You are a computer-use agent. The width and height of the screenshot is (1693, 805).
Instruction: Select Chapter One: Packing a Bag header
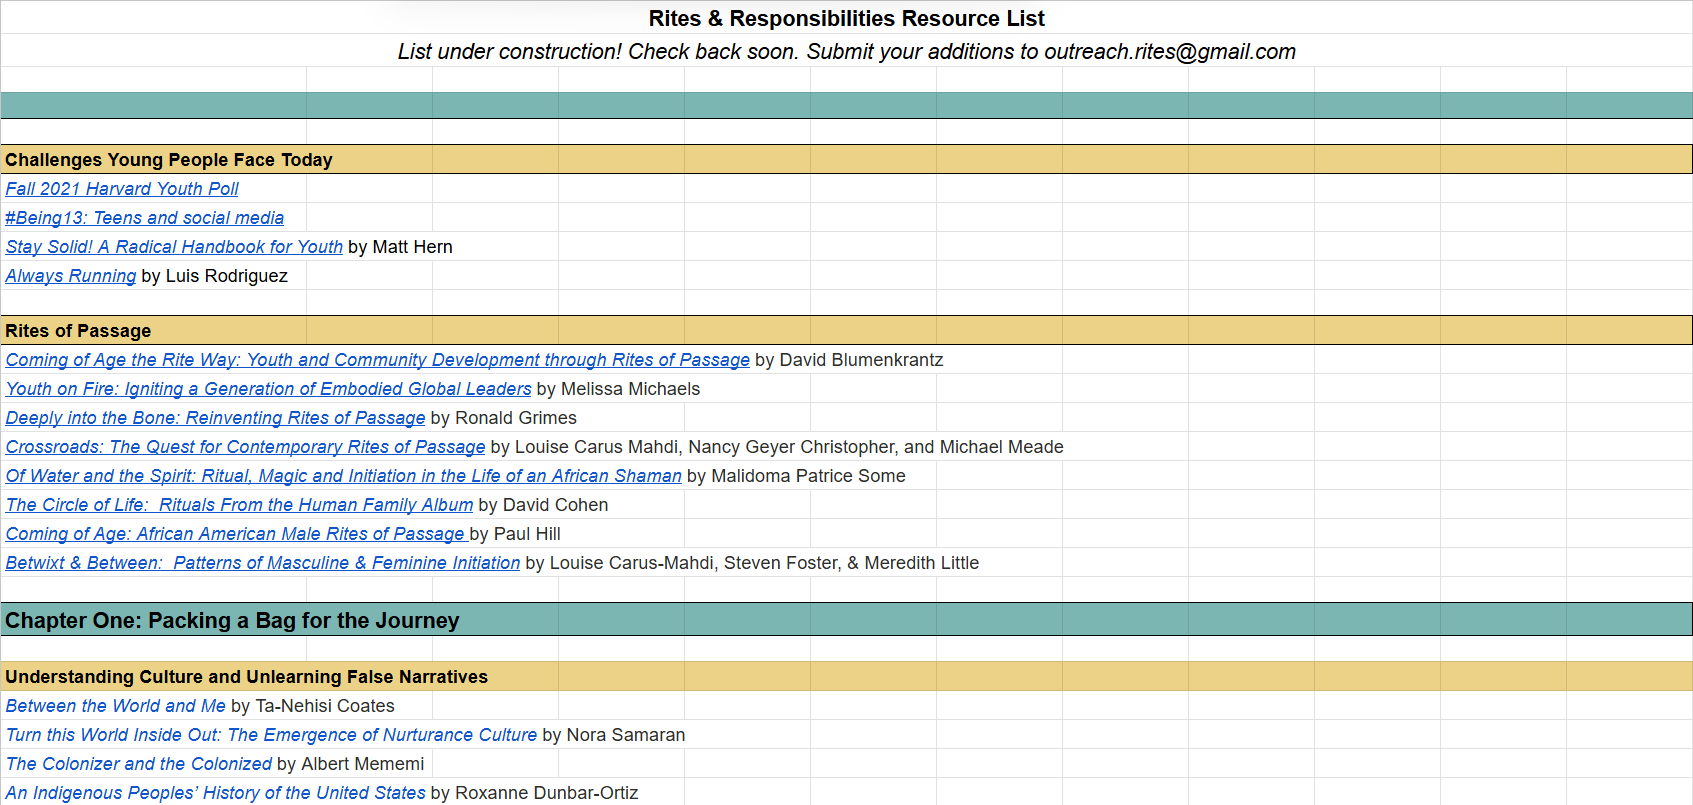232,620
